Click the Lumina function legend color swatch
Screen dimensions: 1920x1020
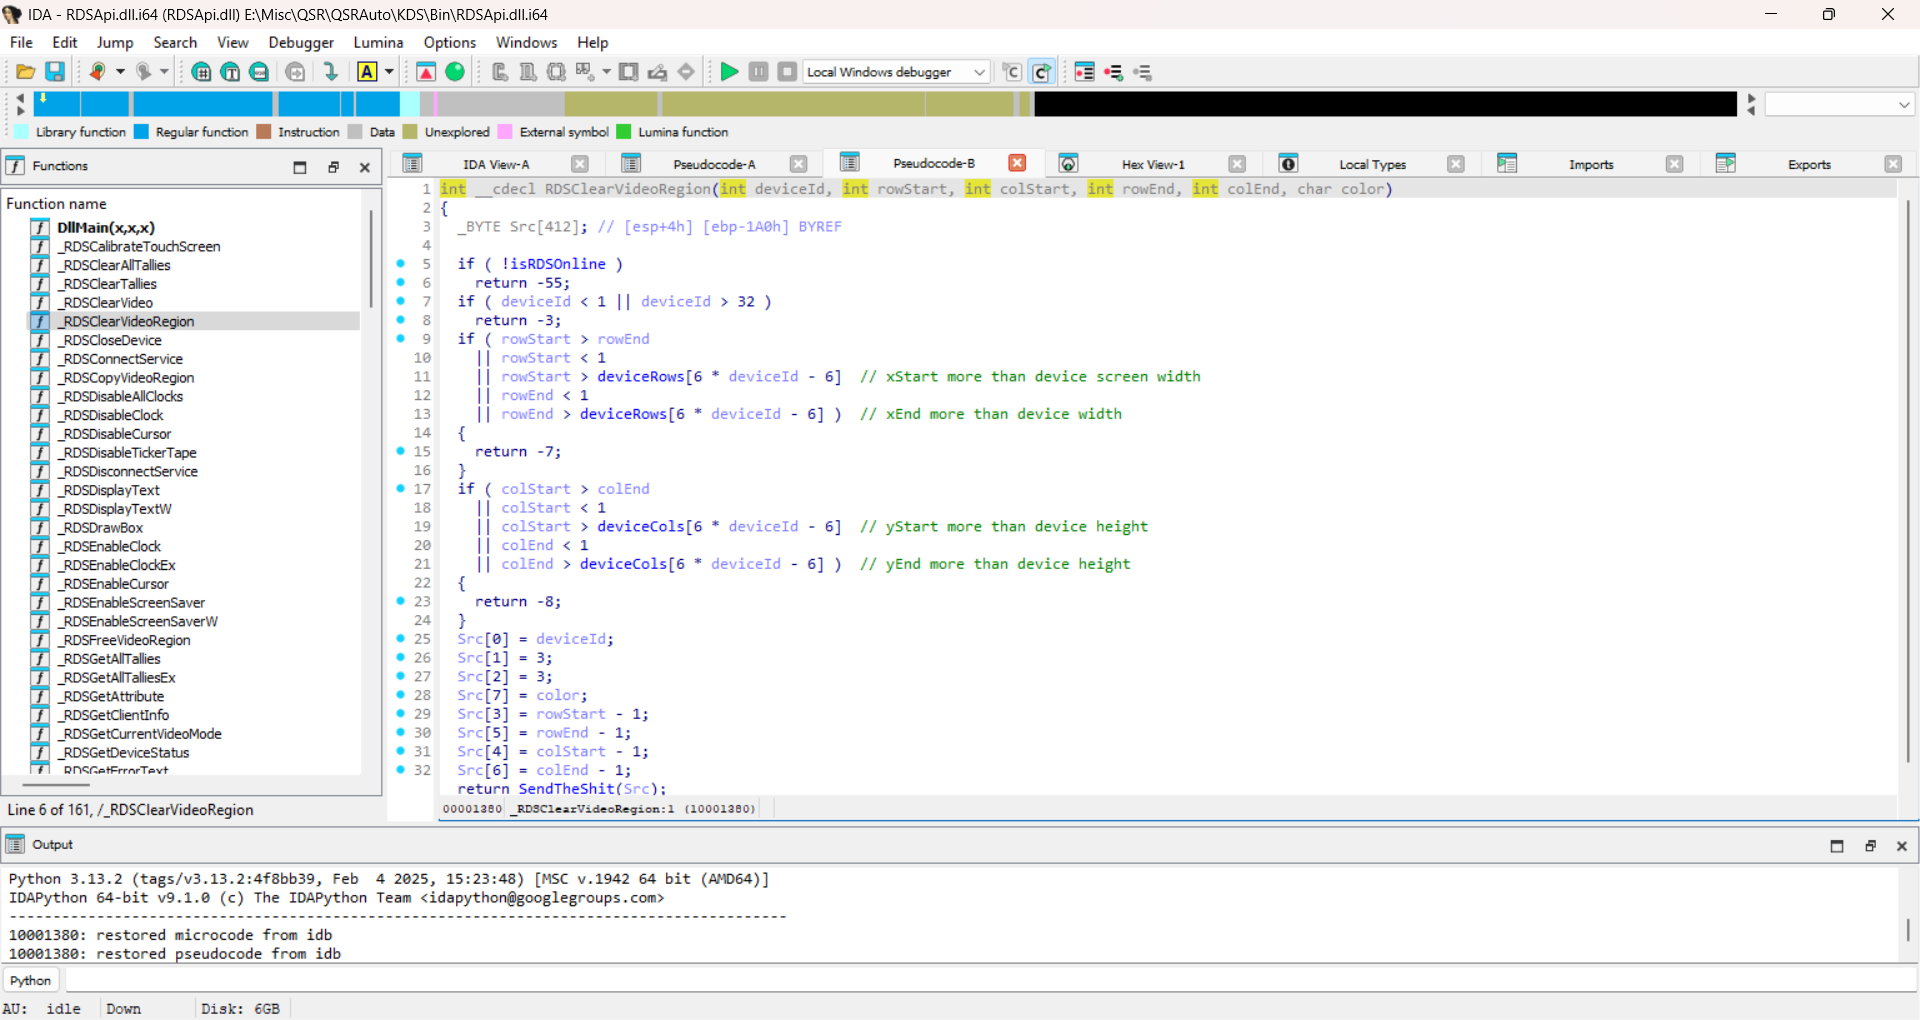pyautogui.click(x=624, y=132)
